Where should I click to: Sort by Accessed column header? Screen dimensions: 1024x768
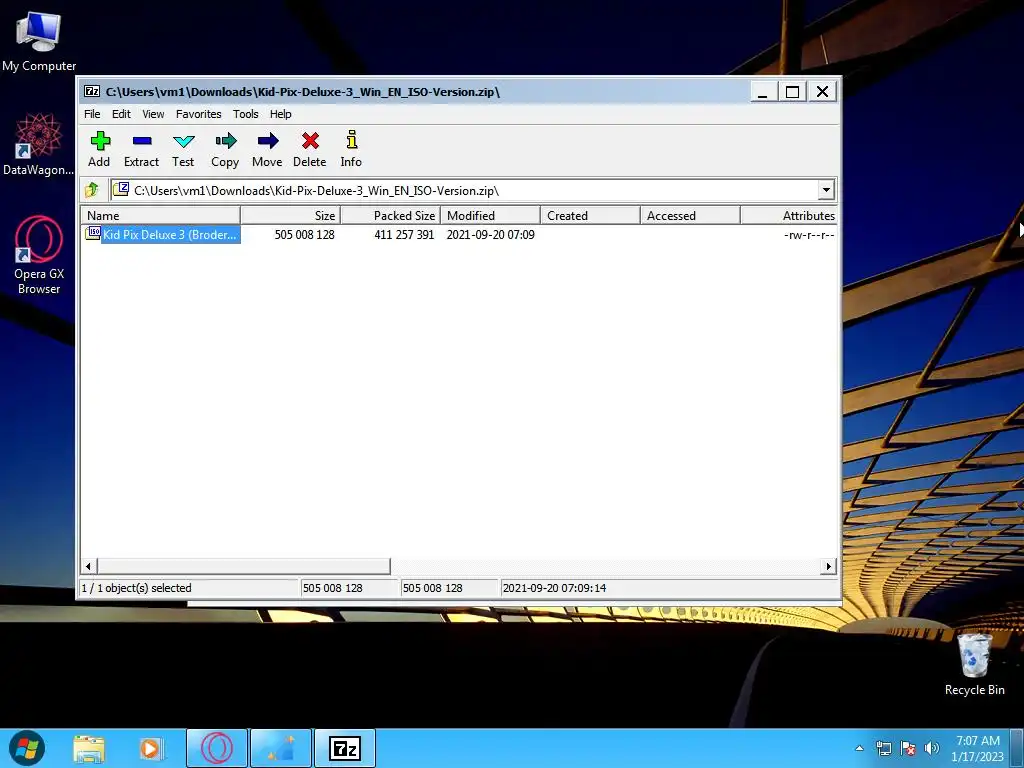pos(690,216)
